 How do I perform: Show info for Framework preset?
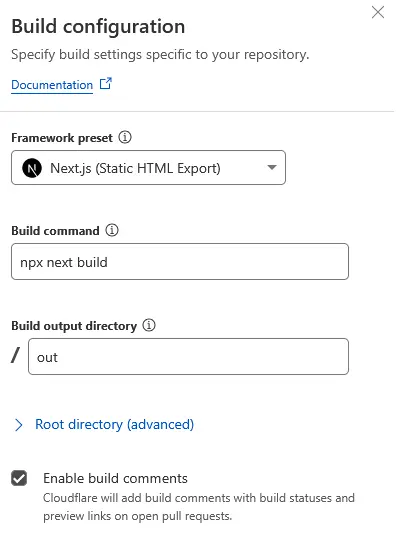tap(125, 137)
